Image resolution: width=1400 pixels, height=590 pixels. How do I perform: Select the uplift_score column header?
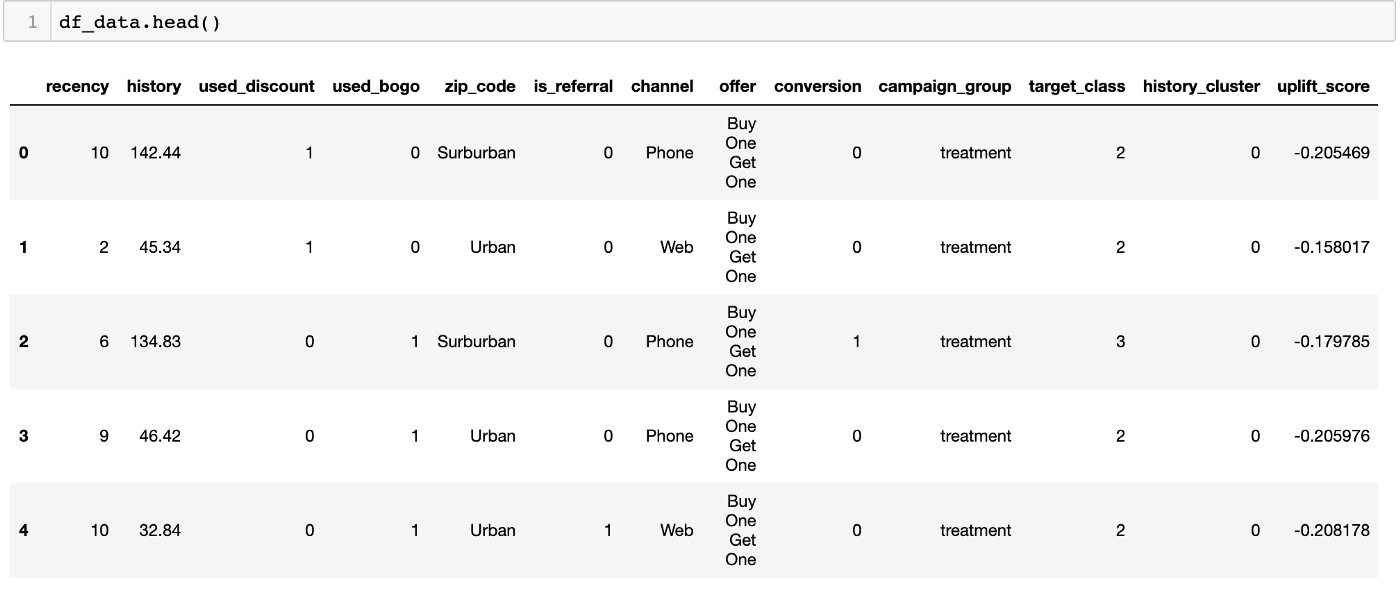pyautogui.click(x=1323, y=86)
